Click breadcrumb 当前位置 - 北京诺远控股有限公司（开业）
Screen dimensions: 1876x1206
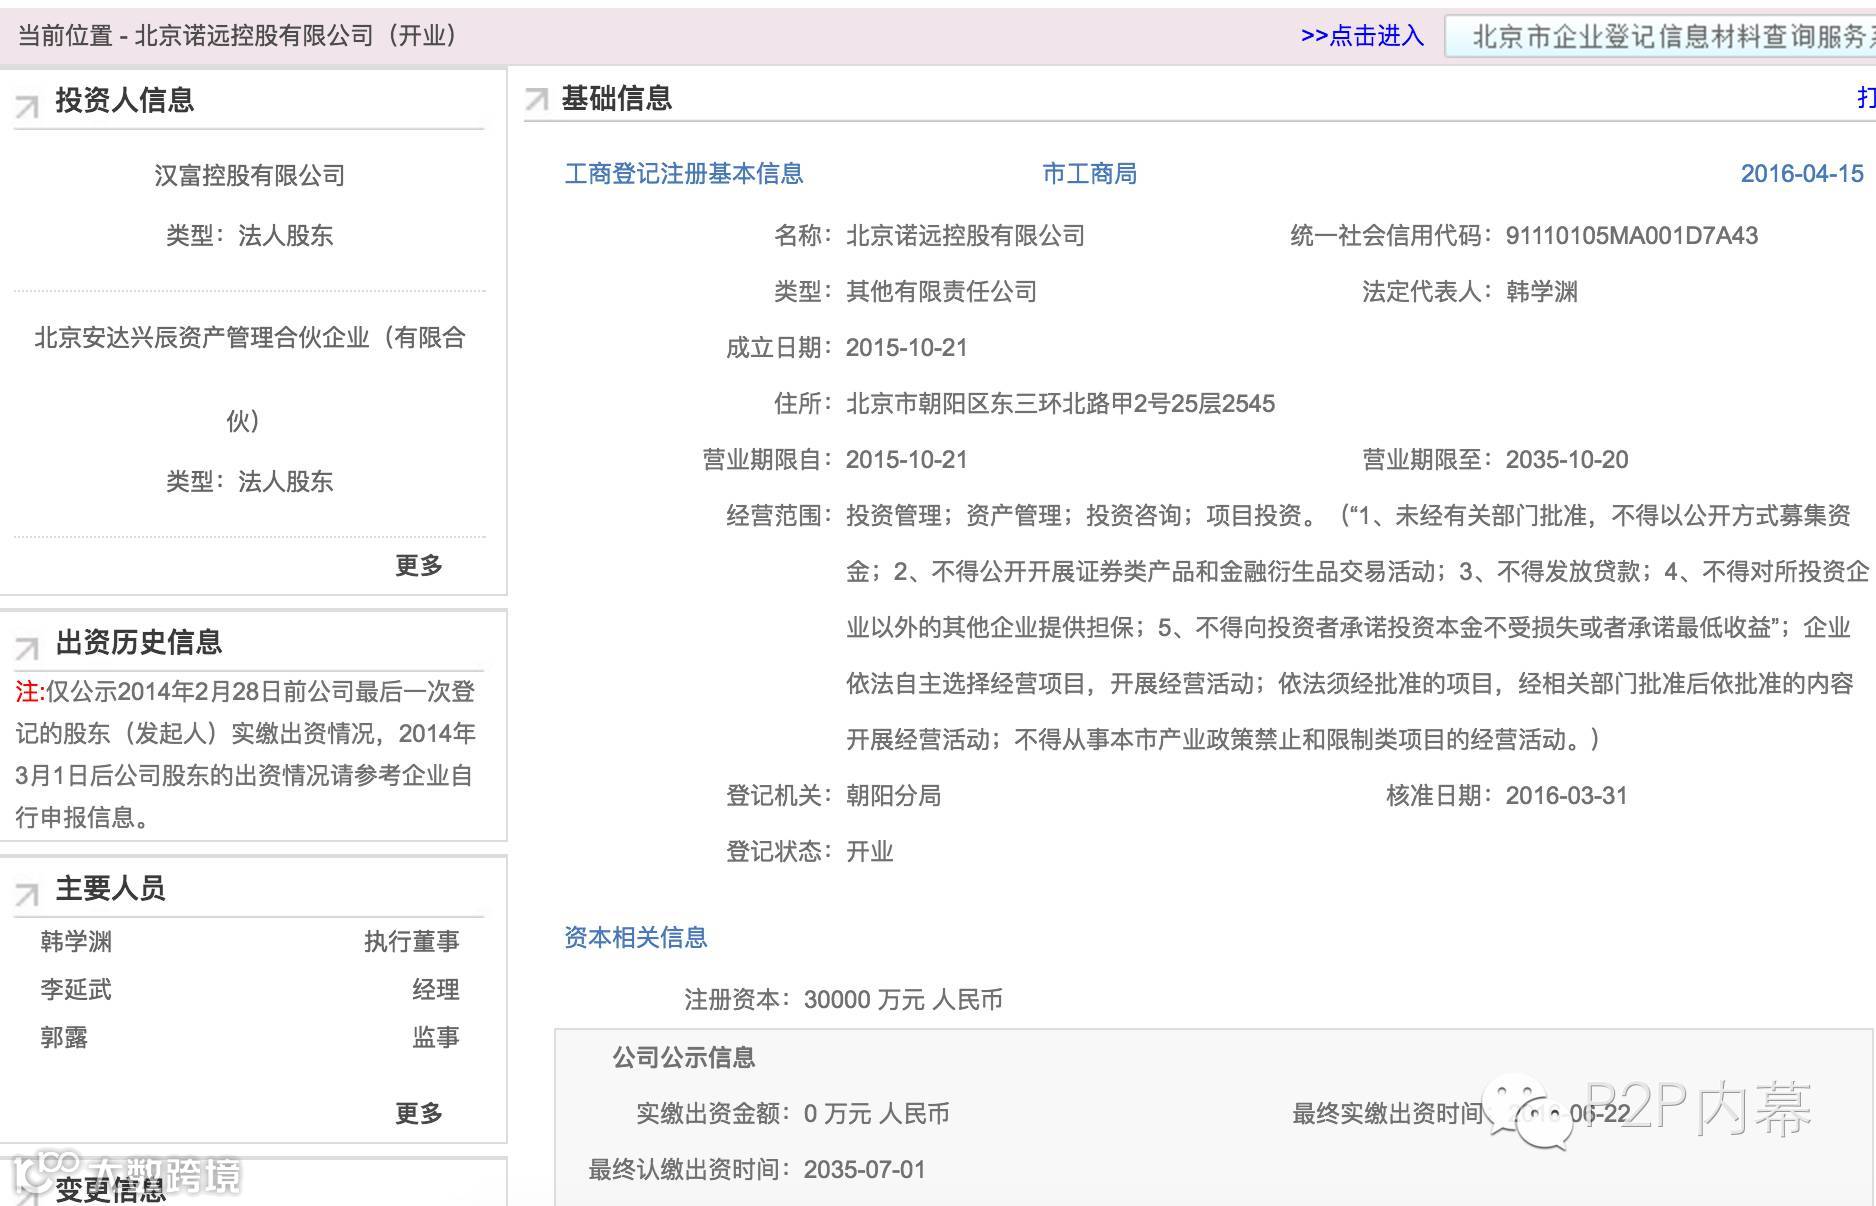click(238, 36)
